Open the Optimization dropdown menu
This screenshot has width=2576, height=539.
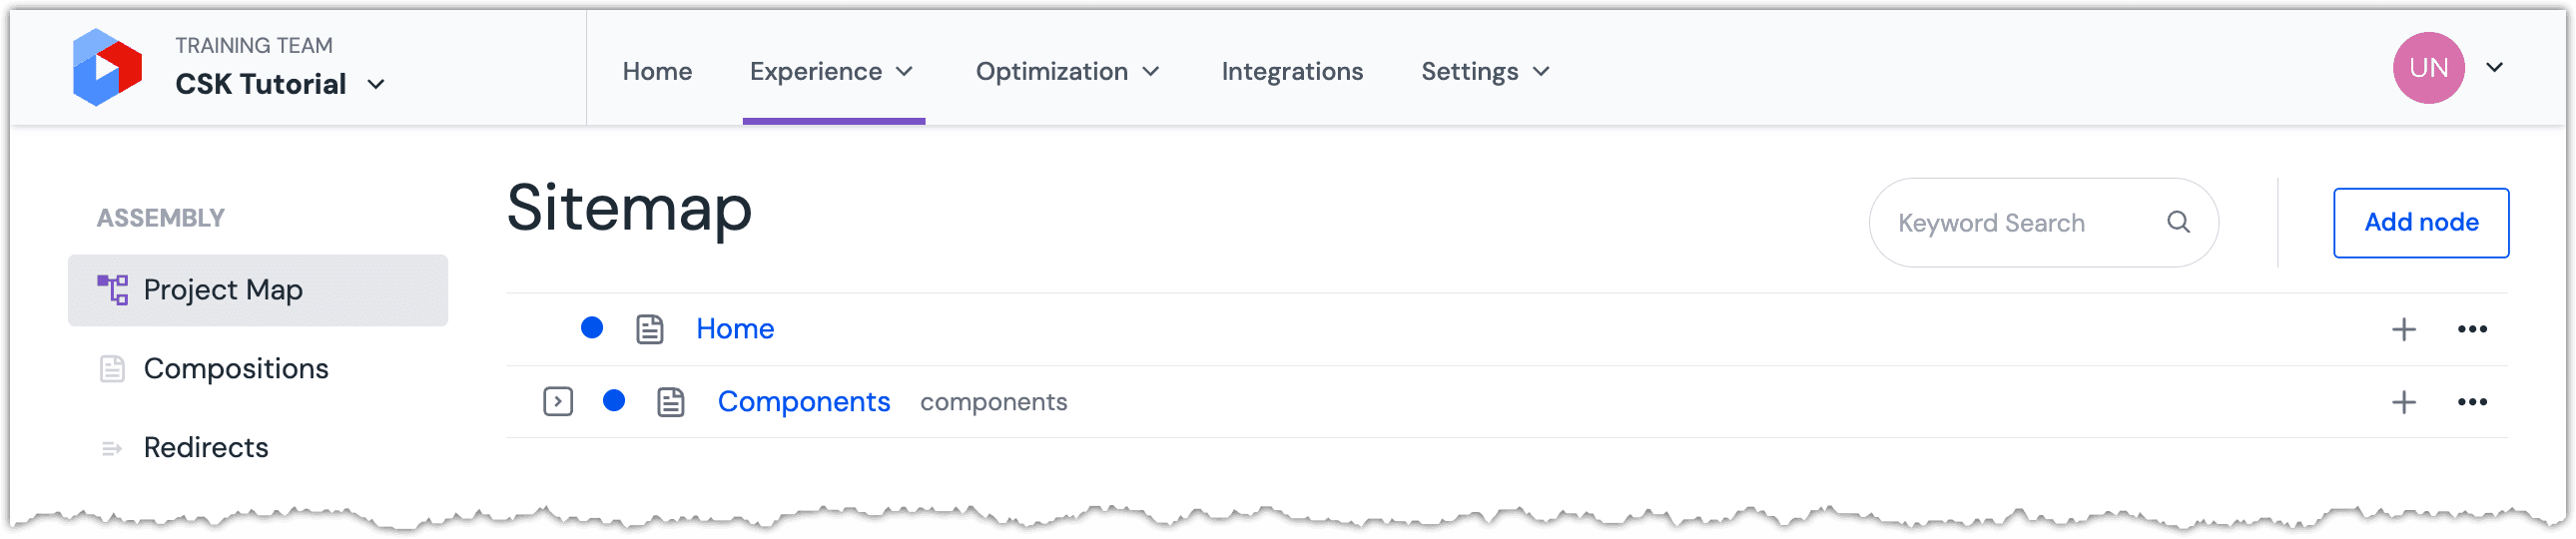point(1067,72)
